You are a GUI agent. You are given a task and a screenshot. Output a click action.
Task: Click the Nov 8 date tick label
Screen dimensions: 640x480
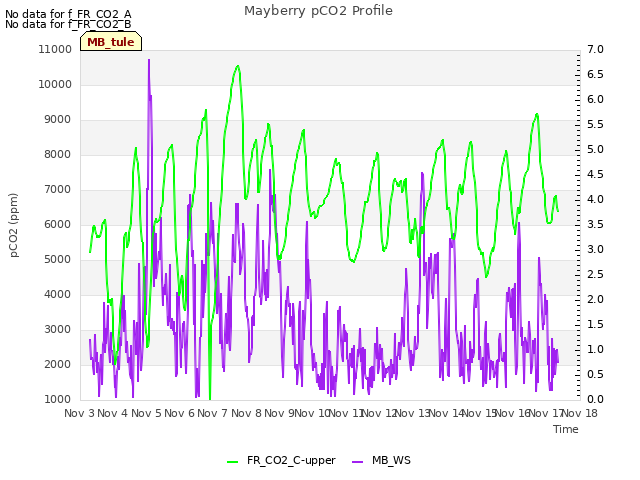[x=246, y=413]
